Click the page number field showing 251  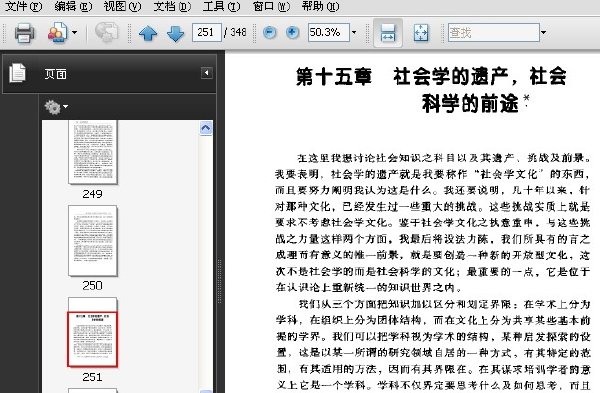[x=207, y=33]
